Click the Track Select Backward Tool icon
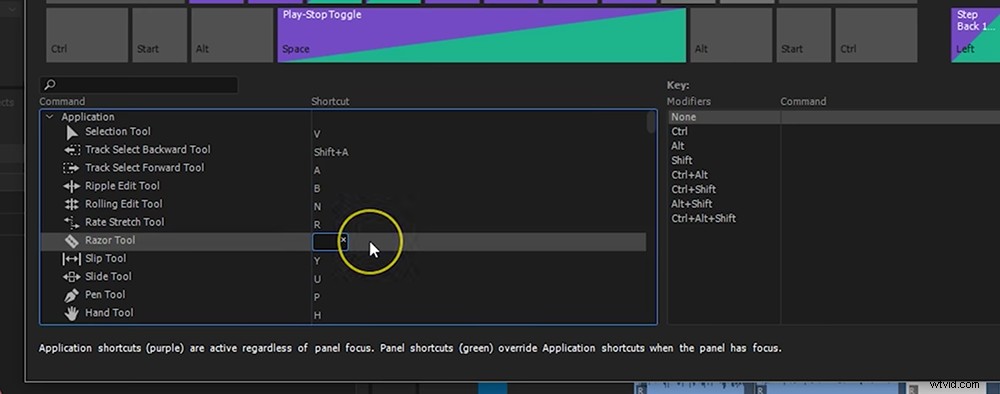Viewport: 1000px width, 394px height. pos(72,150)
